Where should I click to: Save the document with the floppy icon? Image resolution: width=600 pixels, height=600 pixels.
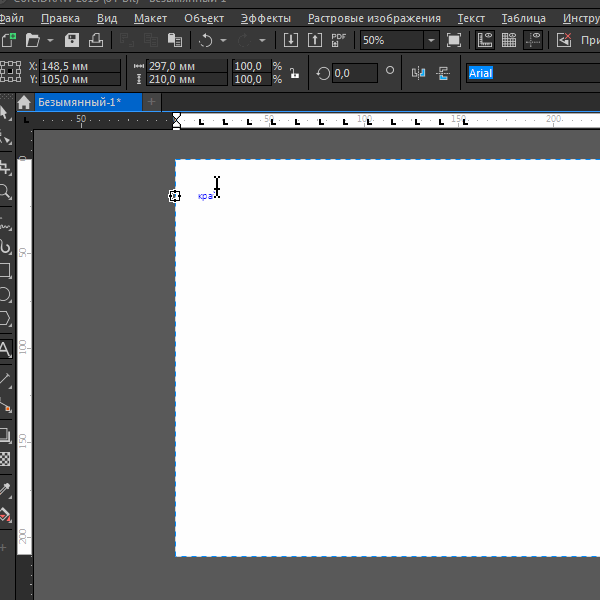click(72, 40)
